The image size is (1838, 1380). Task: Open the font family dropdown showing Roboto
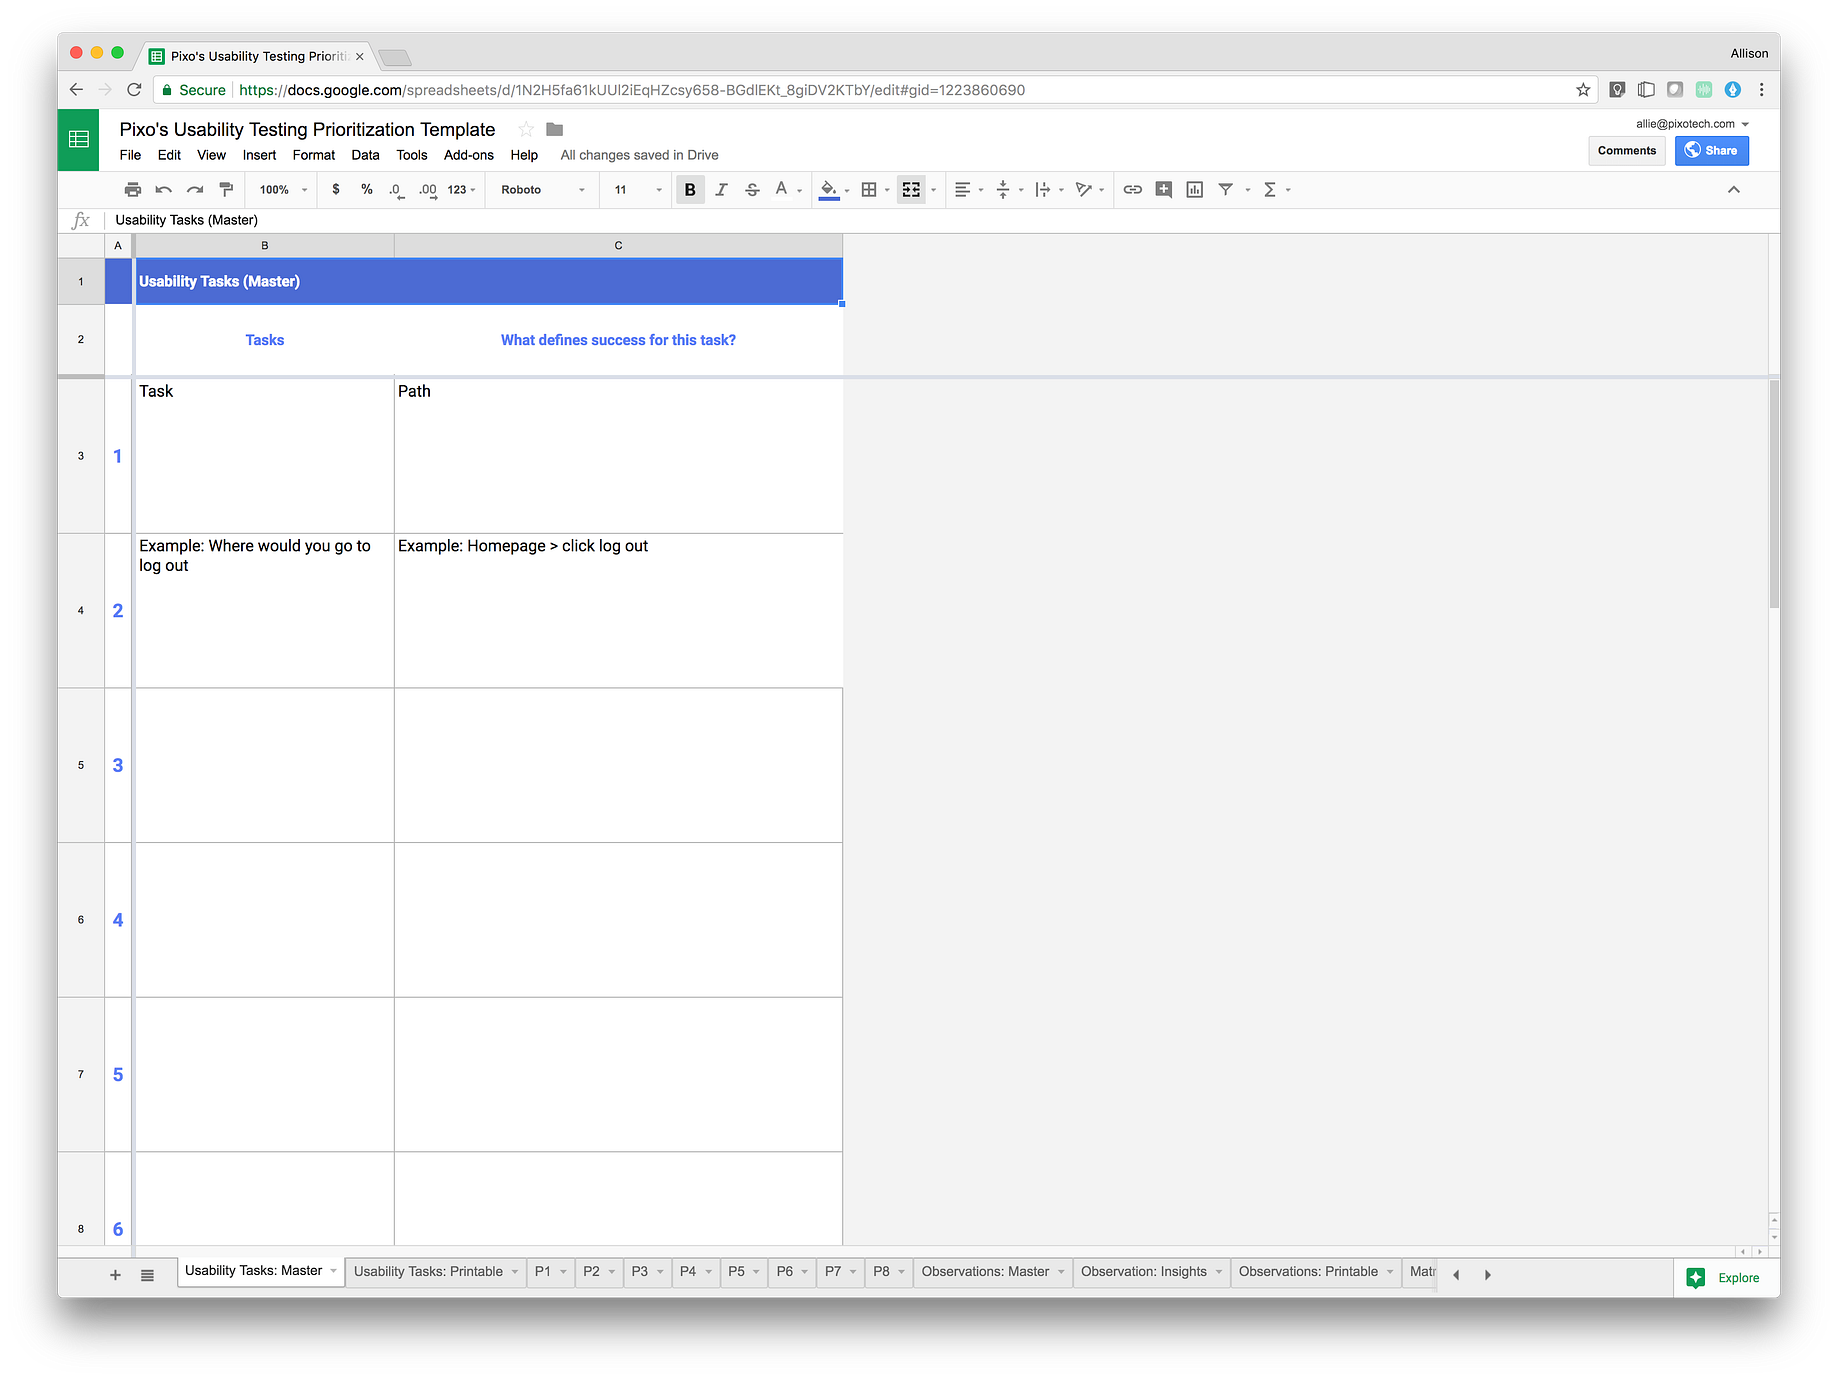point(540,189)
